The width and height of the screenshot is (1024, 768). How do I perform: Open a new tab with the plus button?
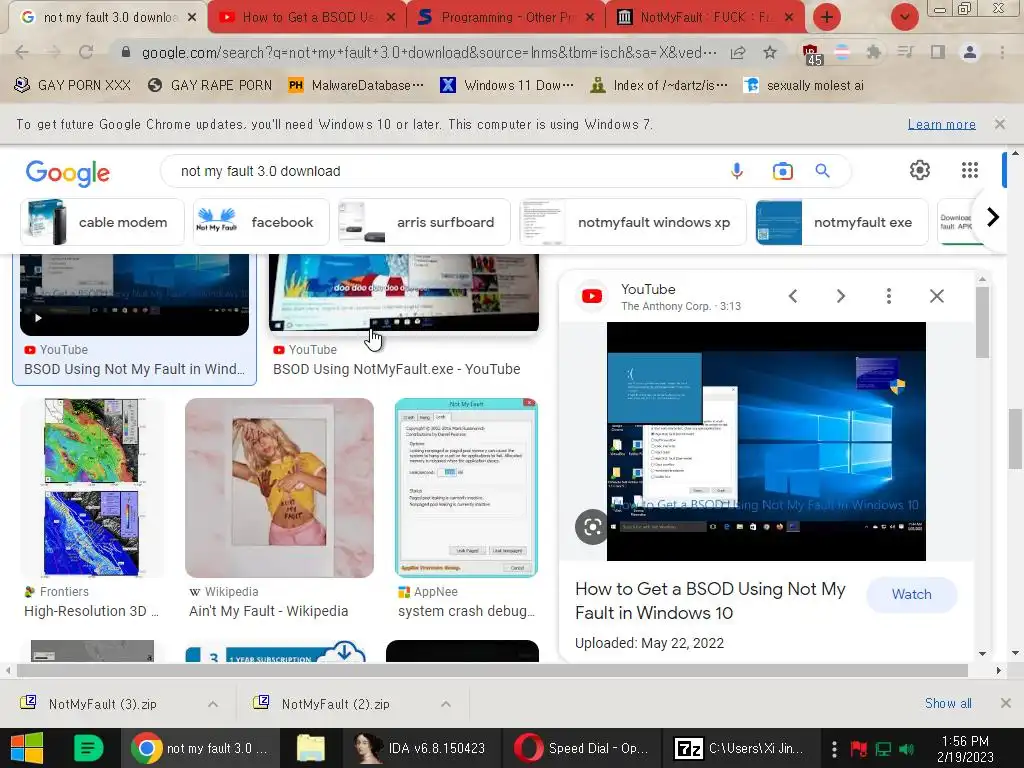tap(827, 17)
